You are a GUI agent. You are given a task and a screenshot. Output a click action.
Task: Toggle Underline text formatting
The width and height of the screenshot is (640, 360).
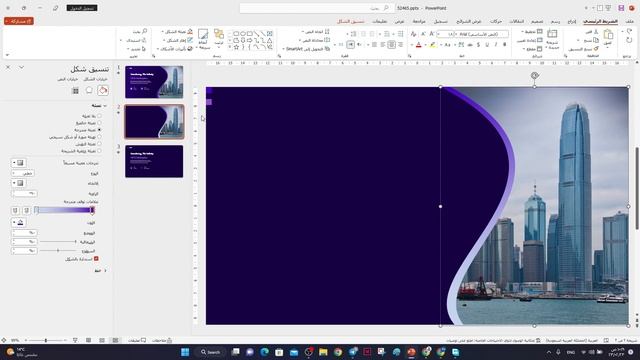(487, 45)
